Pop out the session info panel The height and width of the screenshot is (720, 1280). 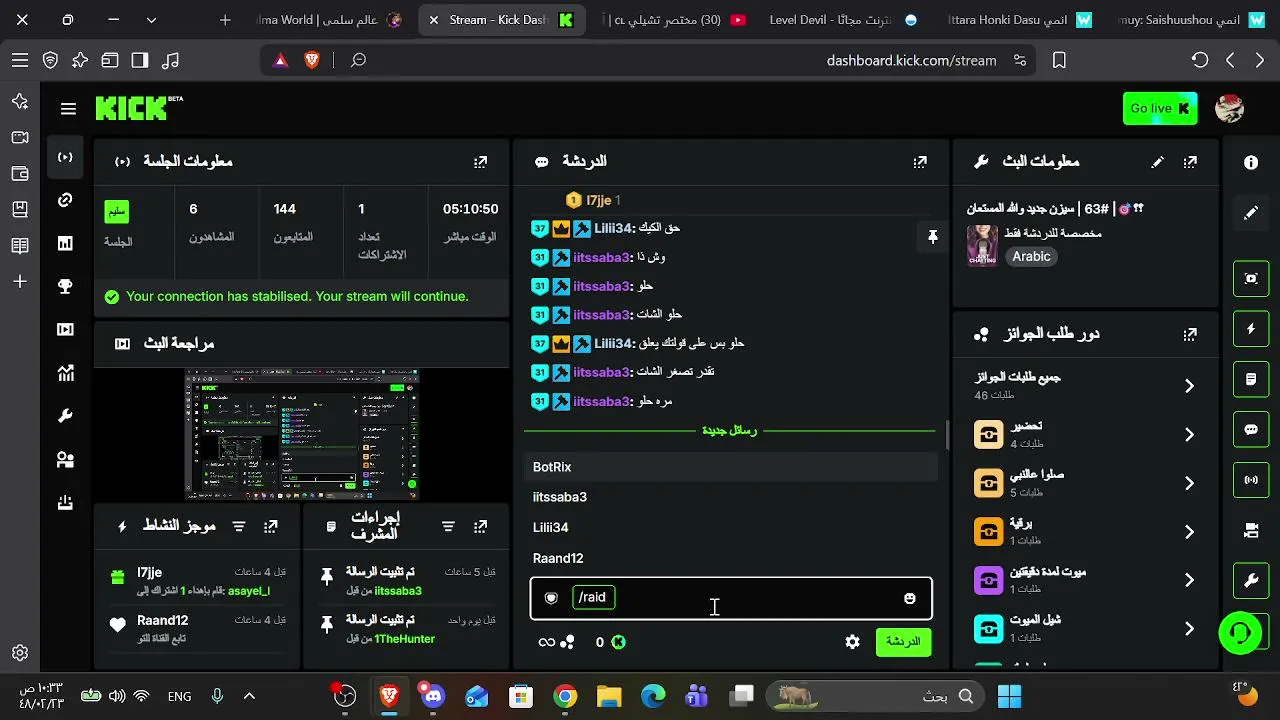481,162
